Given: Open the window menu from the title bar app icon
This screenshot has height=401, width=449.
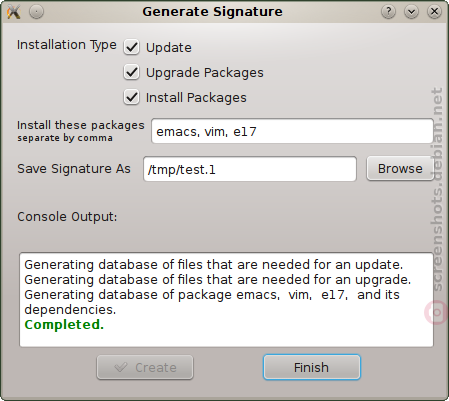Looking at the screenshot, I should pyautogui.click(x=14, y=12).
